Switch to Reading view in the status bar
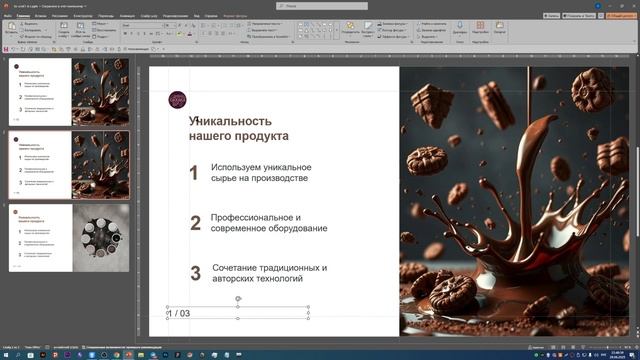This screenshot has width=640, height=360. (x=573, y=347)
